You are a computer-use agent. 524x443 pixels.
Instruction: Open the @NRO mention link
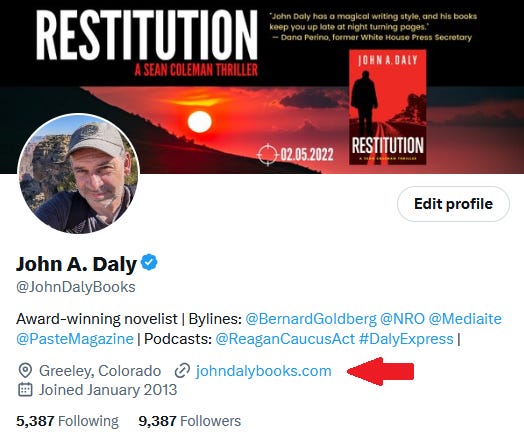(402, 319)
